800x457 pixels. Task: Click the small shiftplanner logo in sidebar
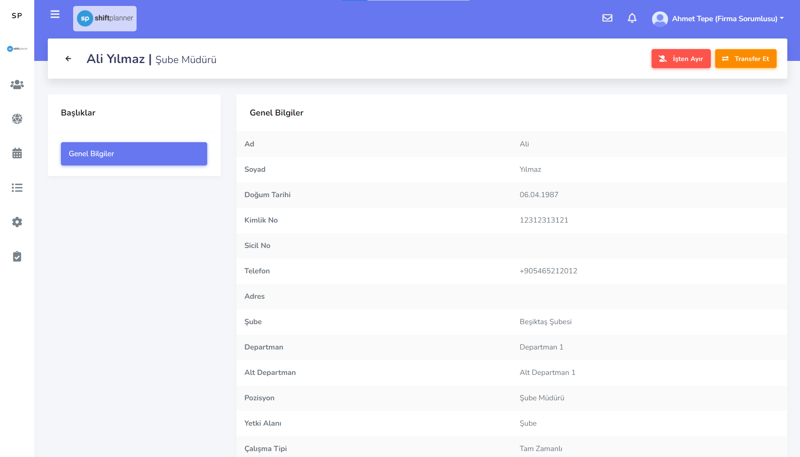coord(17,49)
